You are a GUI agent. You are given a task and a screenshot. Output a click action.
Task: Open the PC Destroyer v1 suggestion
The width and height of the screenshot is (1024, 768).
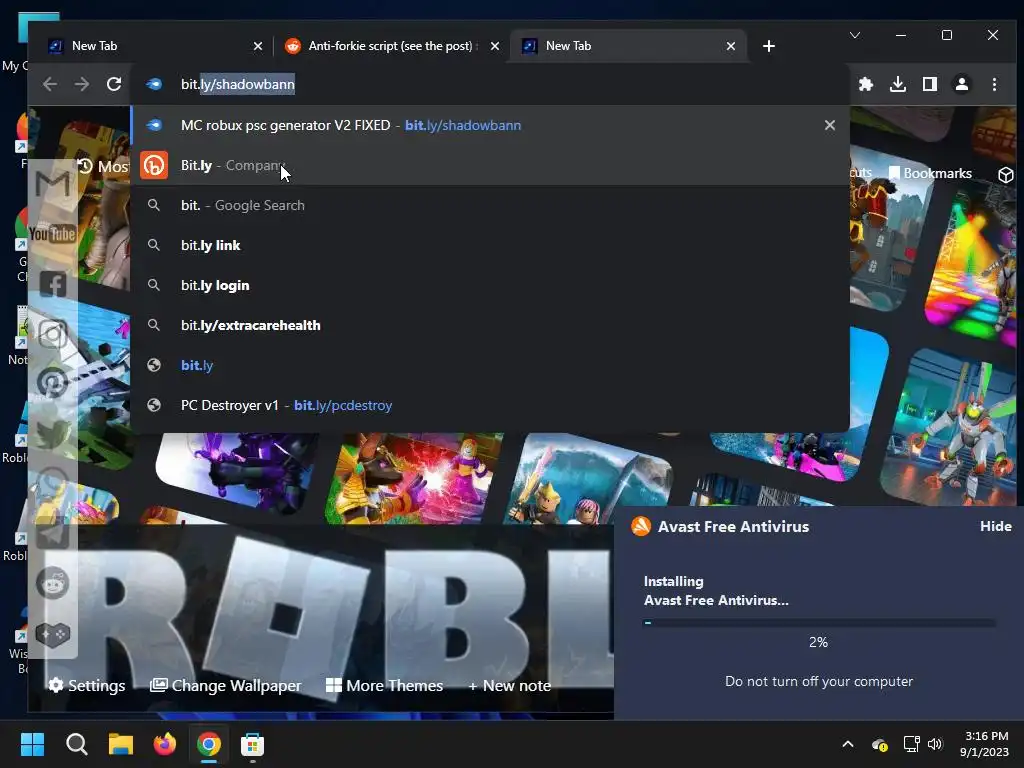coord(490,405)
